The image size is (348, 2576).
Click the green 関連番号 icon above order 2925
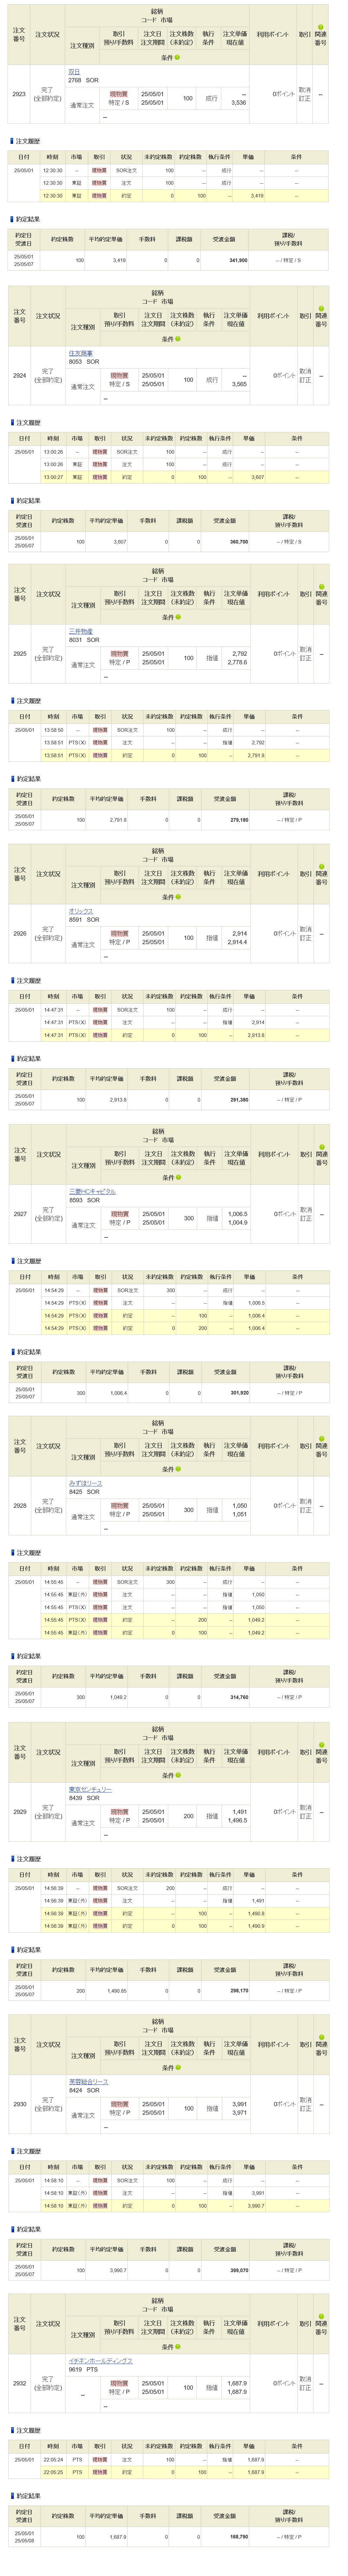click(321, 587)
